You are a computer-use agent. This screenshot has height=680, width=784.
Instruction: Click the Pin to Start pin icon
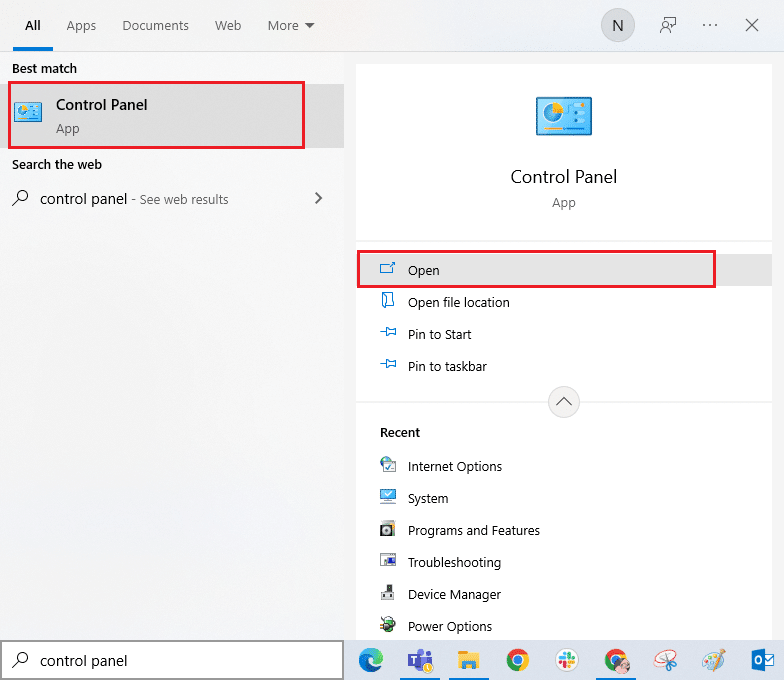click(388, 332)
